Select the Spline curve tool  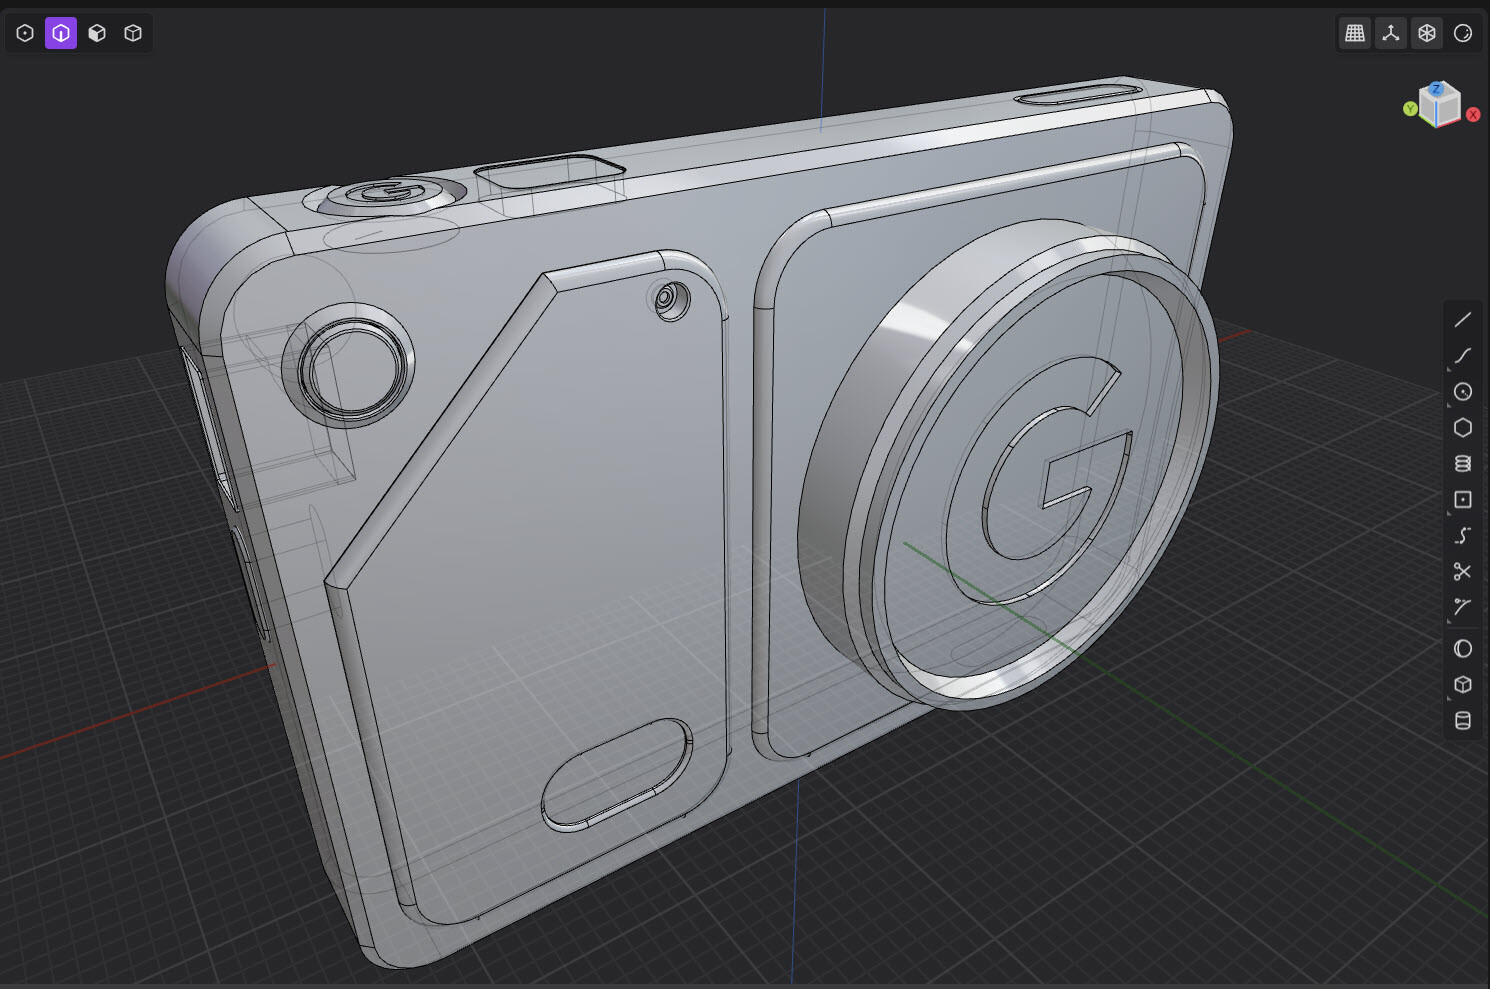tap(1463, 356)
